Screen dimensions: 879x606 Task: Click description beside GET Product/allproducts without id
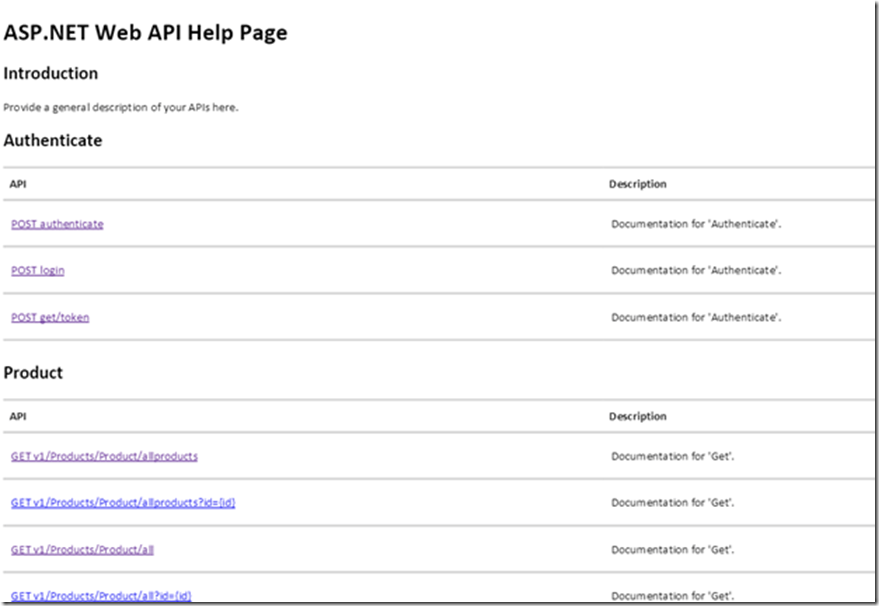click(x=673, y=456)
